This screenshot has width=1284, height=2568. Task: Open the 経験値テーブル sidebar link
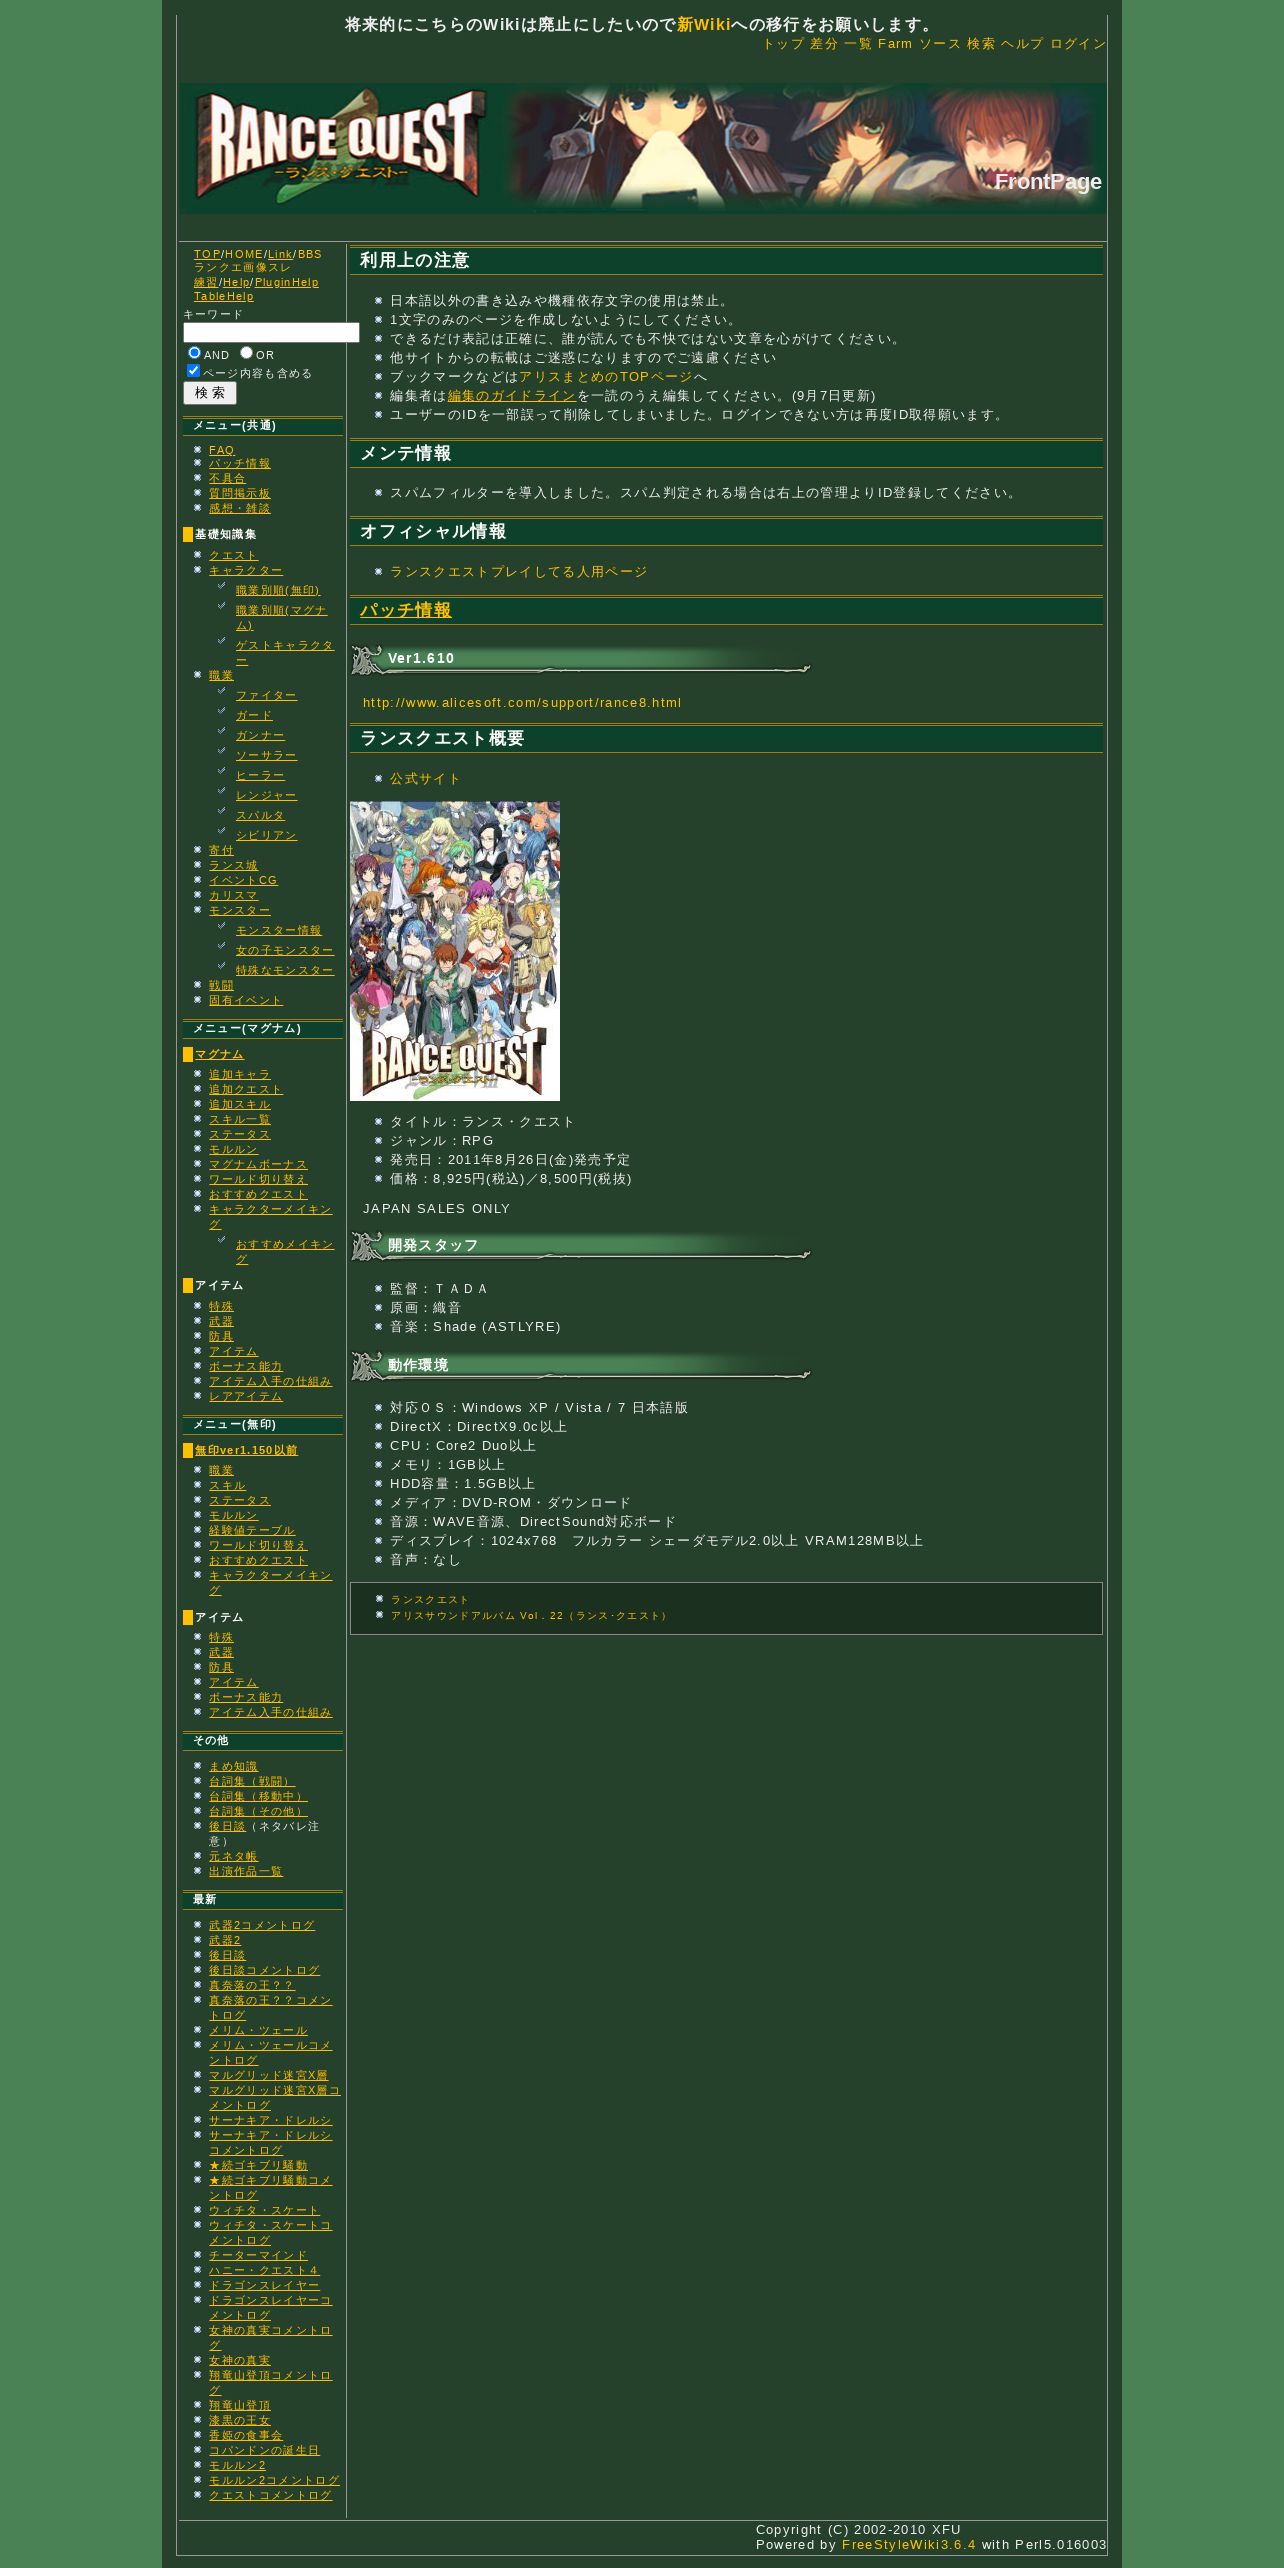(x=252, y=1531)
